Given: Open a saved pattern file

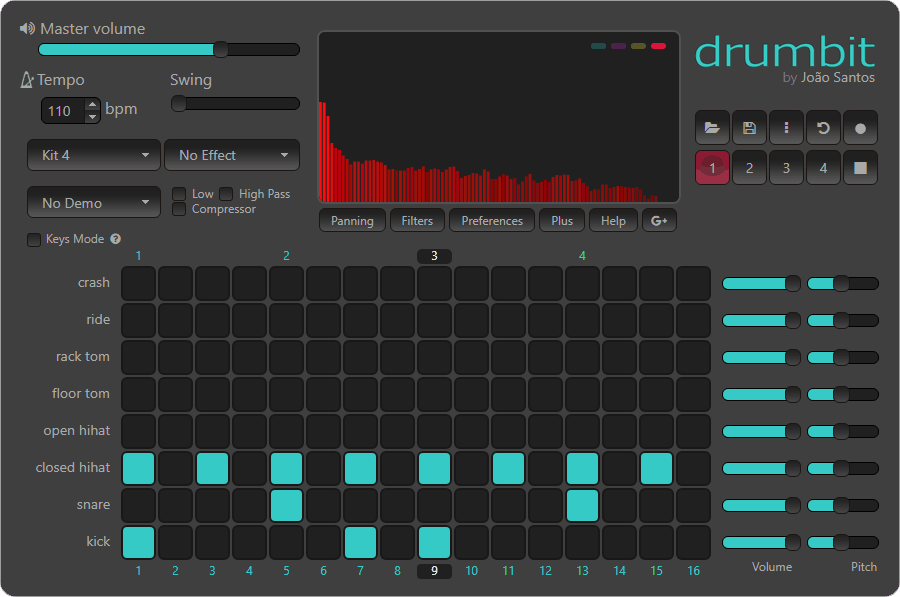Looking at the screenshot, I should pos(711,127).
